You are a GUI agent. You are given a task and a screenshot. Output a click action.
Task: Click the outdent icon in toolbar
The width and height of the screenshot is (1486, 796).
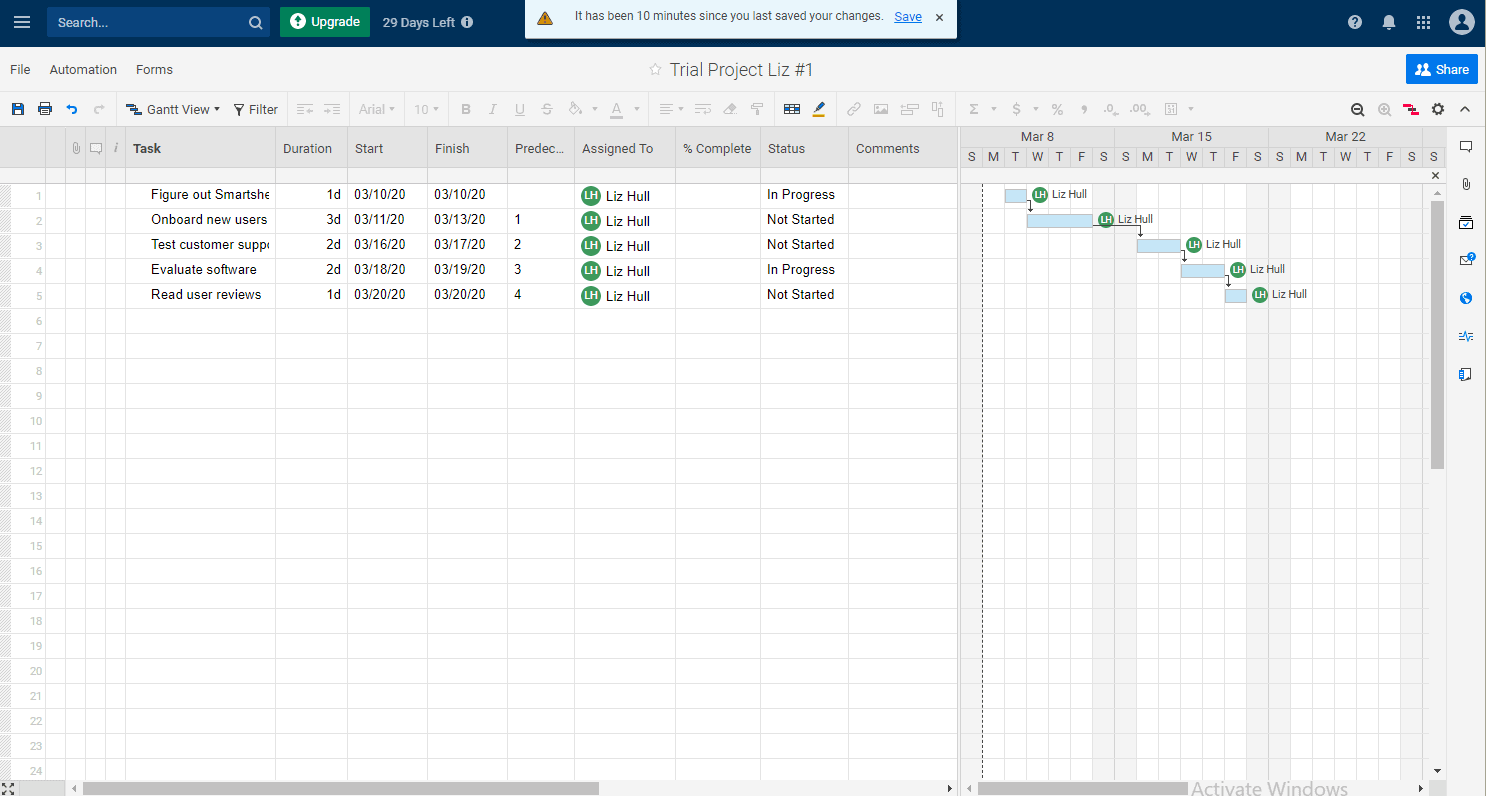click(x=305, y=109)
